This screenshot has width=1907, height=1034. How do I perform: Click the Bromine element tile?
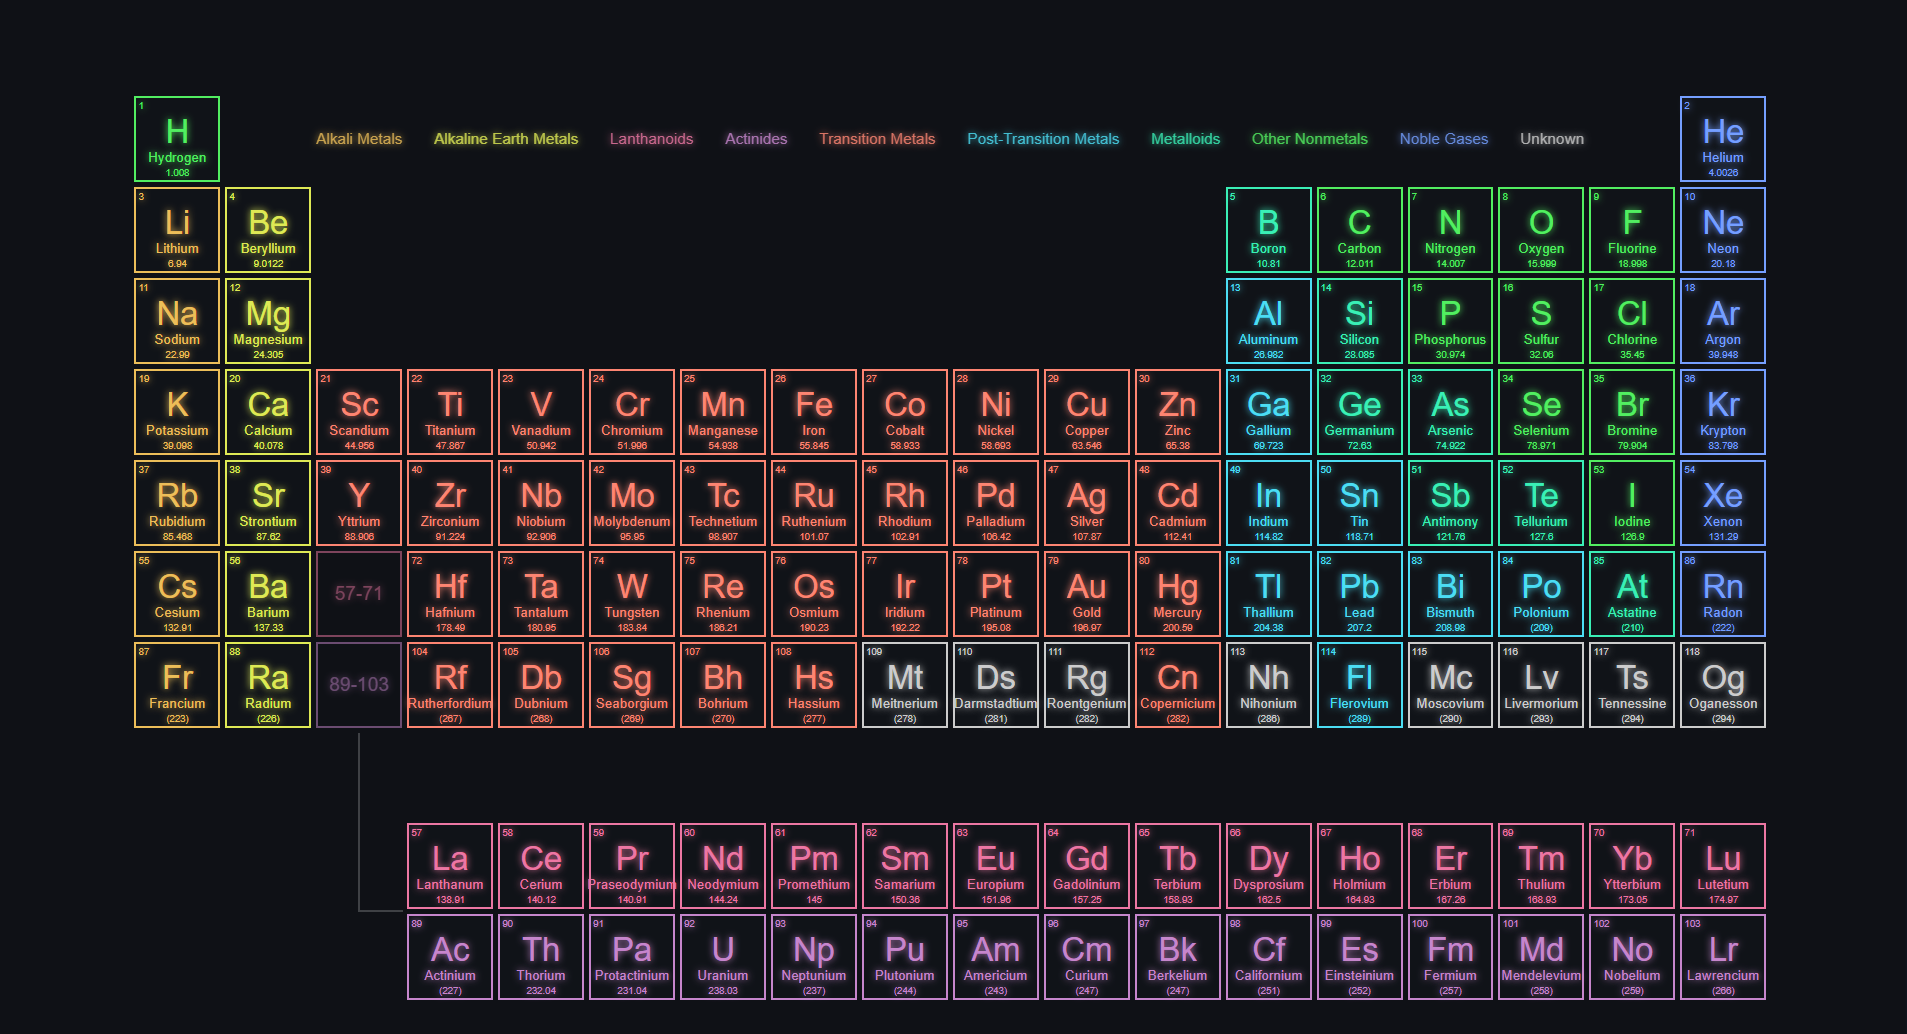[x=1632, y=412]
